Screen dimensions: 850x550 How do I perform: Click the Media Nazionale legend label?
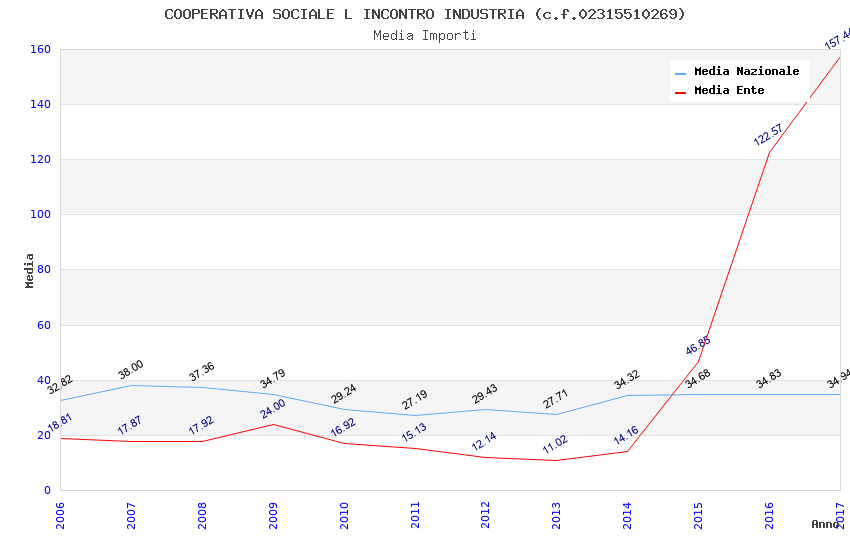pos(746,71)
